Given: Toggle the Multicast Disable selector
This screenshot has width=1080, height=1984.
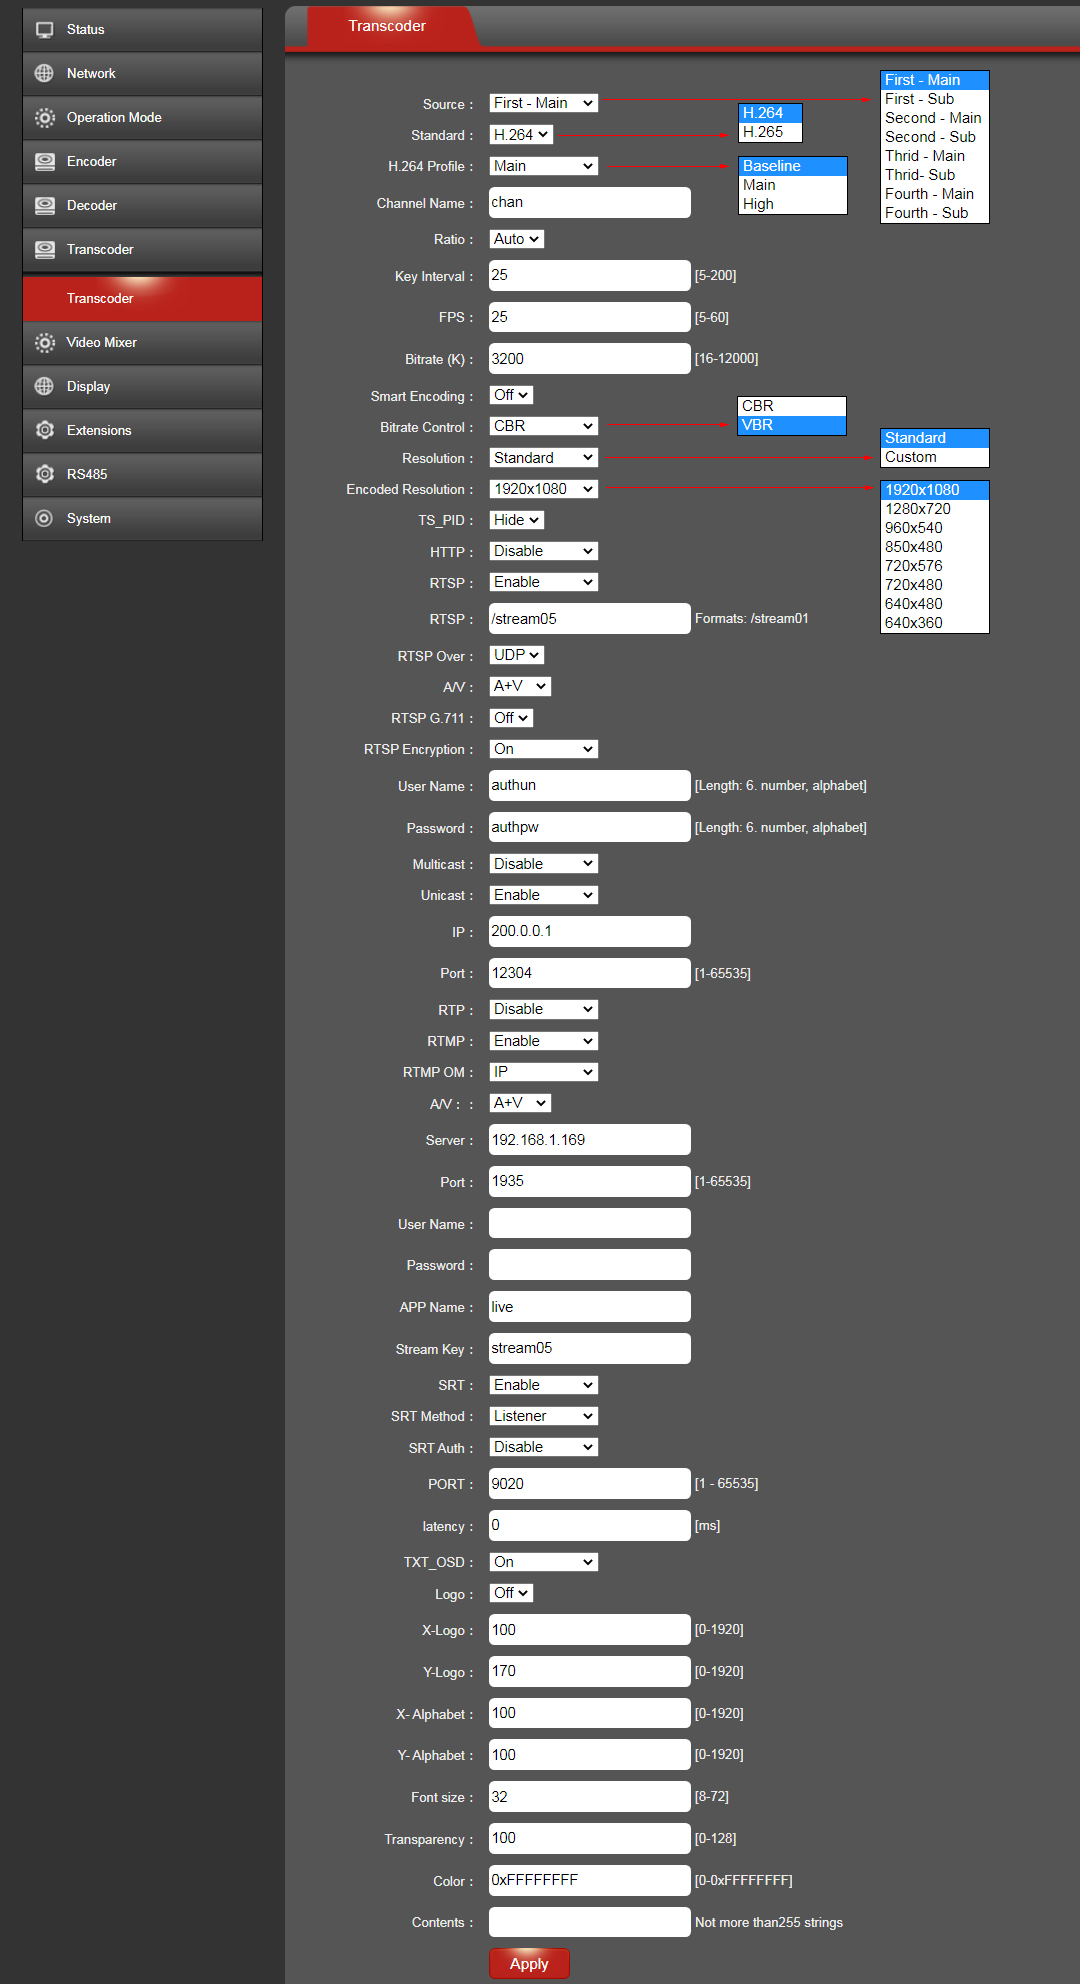Looking at the screenshot, I should pos(543,864).
